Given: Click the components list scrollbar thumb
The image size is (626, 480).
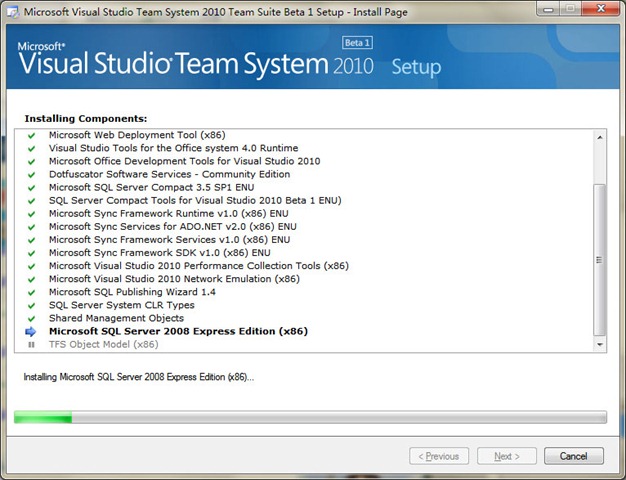Looking at the screenshot, I should point(600,260).
